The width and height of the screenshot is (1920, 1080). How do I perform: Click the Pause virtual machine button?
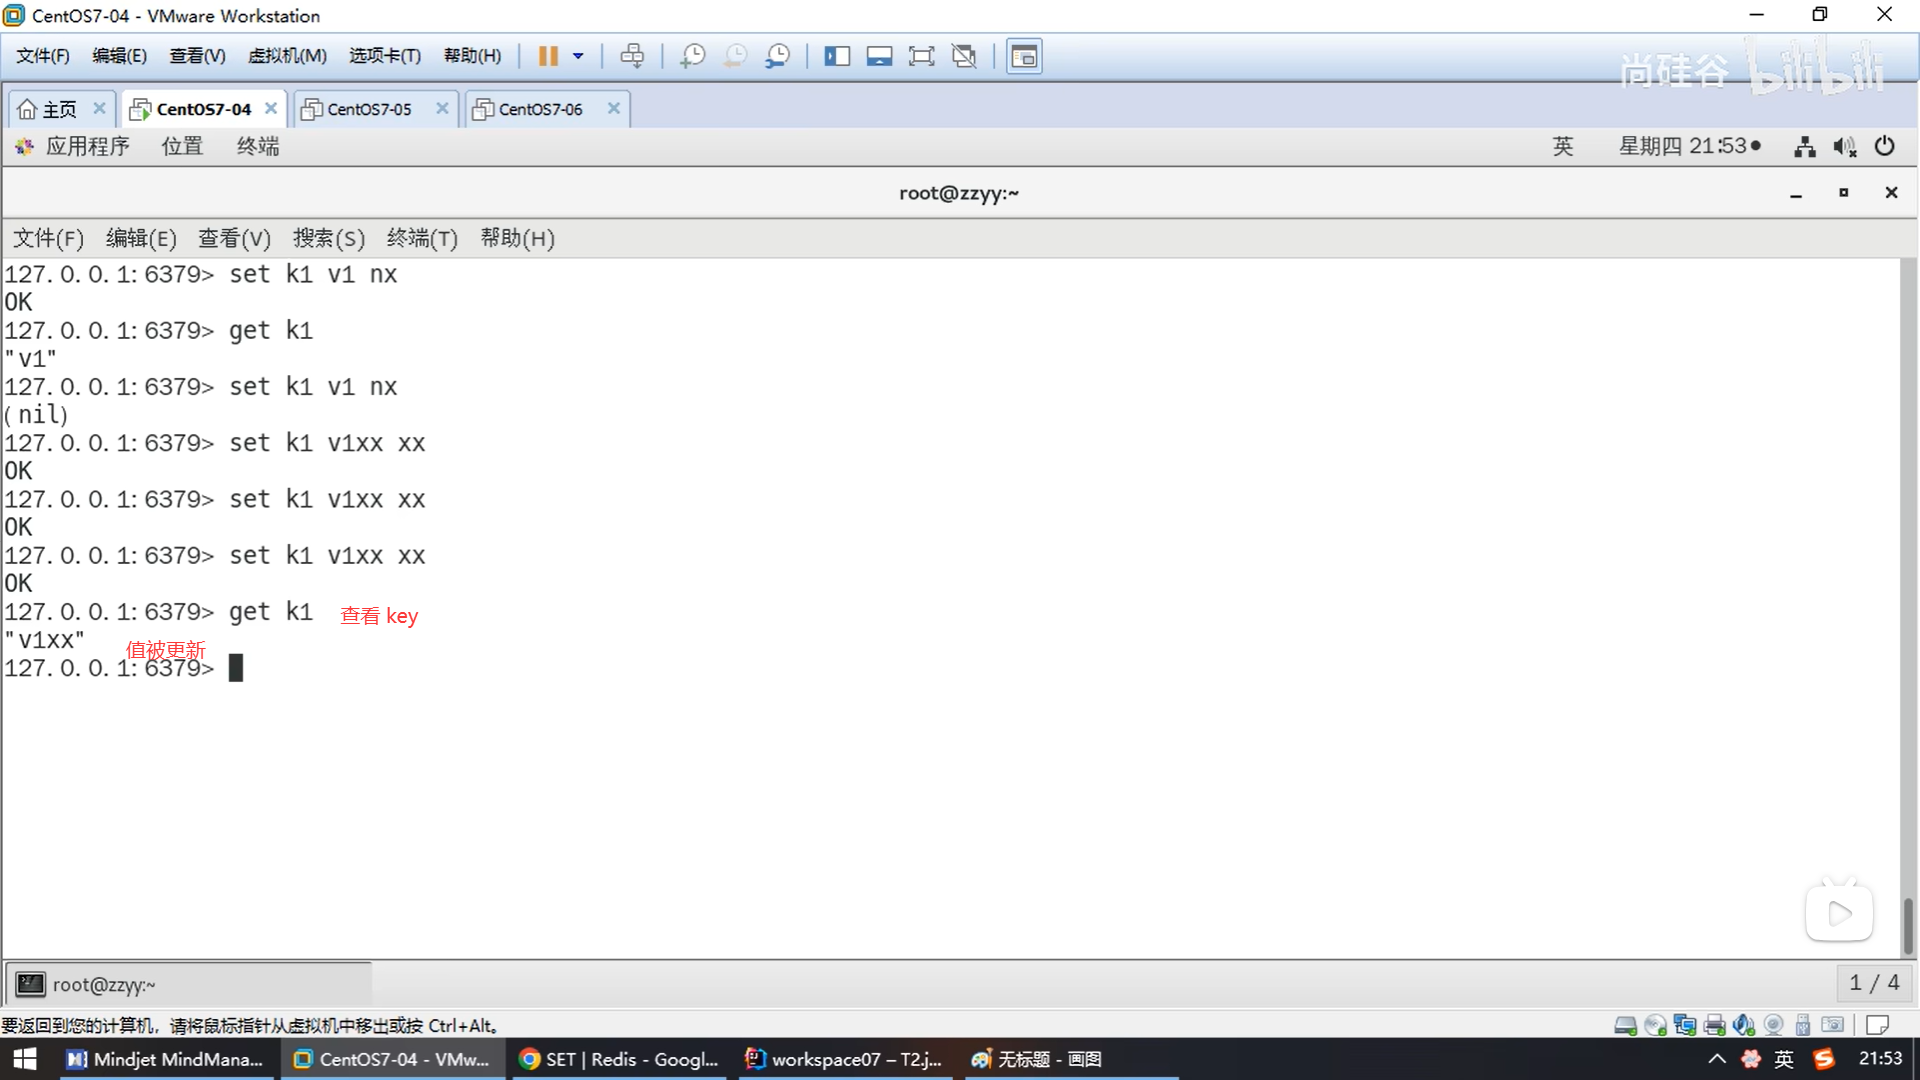point(548,56)
